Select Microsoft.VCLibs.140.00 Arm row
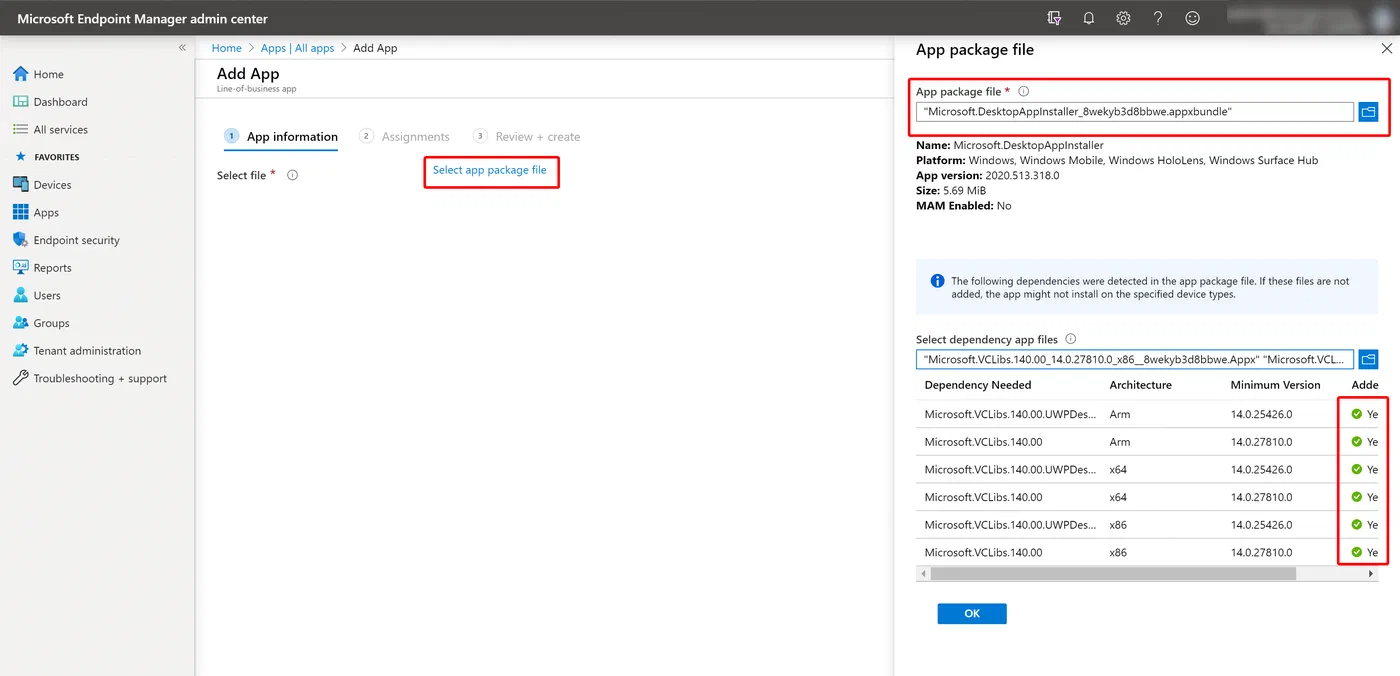This screenshot has height=676, width=1400. point(1147,442)
